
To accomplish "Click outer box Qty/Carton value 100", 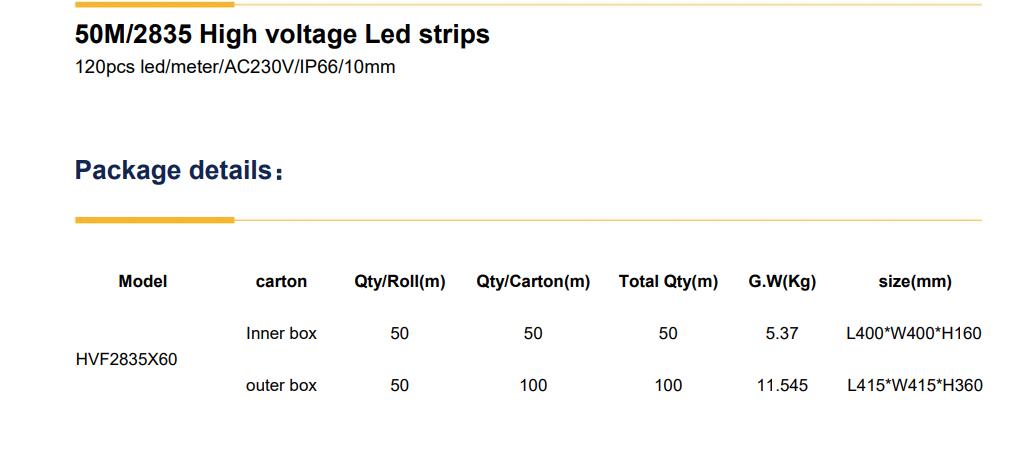I will pos(533,385).
